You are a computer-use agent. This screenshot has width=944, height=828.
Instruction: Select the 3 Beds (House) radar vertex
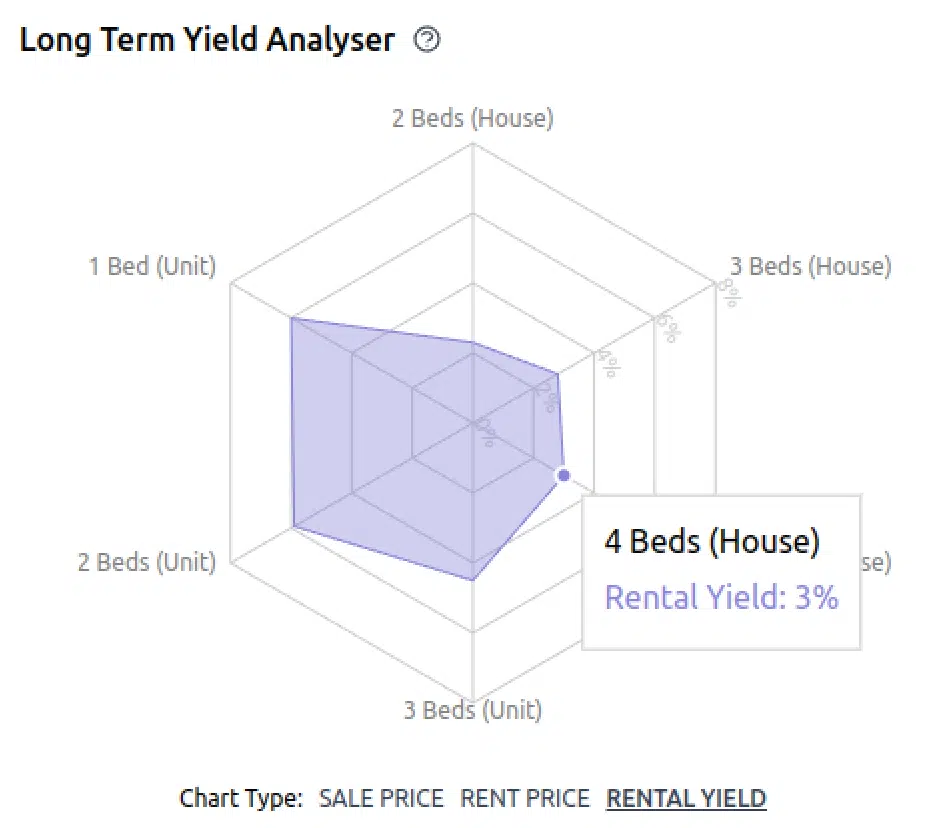pyautogui.click(x=557, y=375)
